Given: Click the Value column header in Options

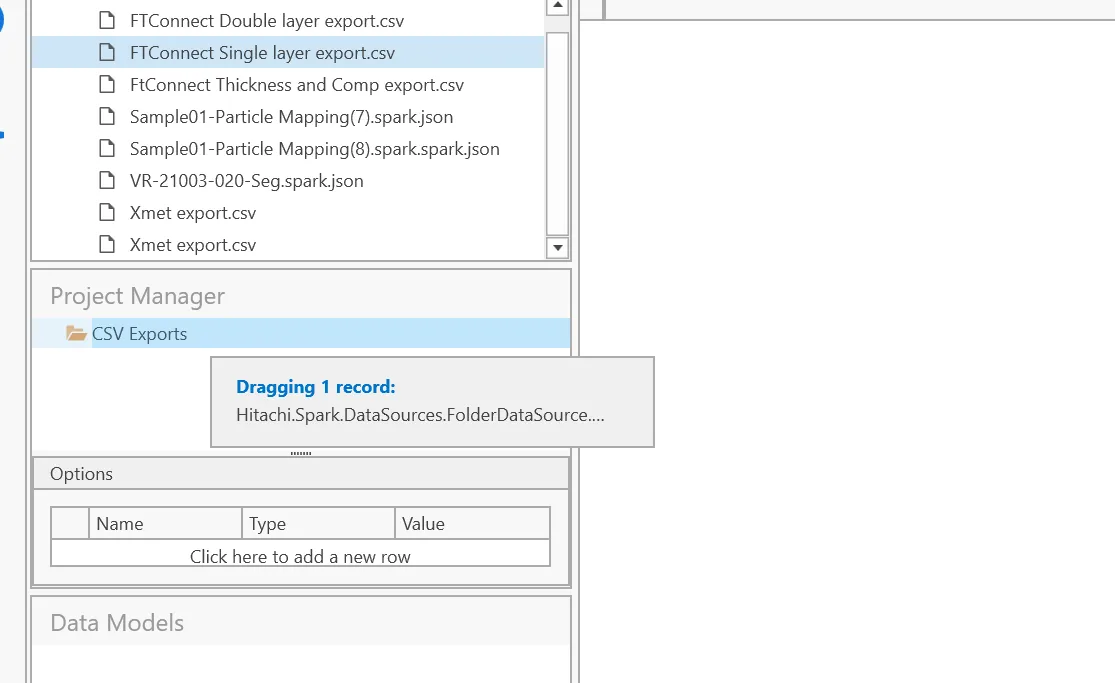Looking at the screenshot, I should pyautogui.click(x=472, y=524).
